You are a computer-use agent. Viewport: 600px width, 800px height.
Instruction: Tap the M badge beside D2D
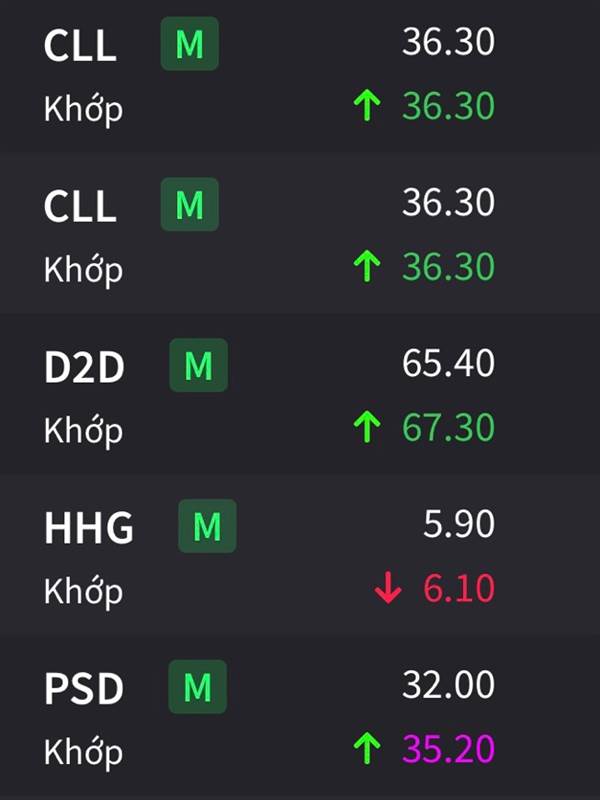[x=198, y=365]
